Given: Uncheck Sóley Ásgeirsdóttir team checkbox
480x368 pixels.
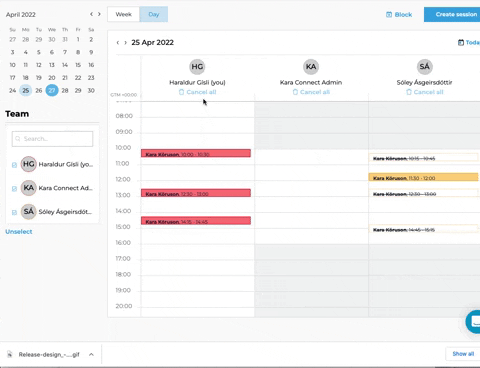Looking at the screenshot, I should point(14,212).
